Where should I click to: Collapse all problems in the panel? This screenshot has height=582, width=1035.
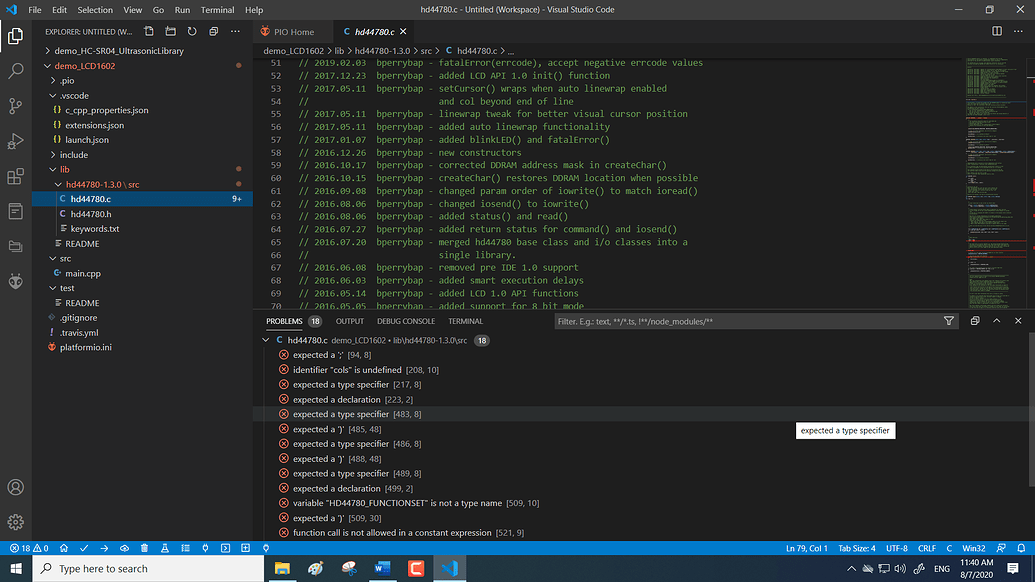tap(975, 321)
